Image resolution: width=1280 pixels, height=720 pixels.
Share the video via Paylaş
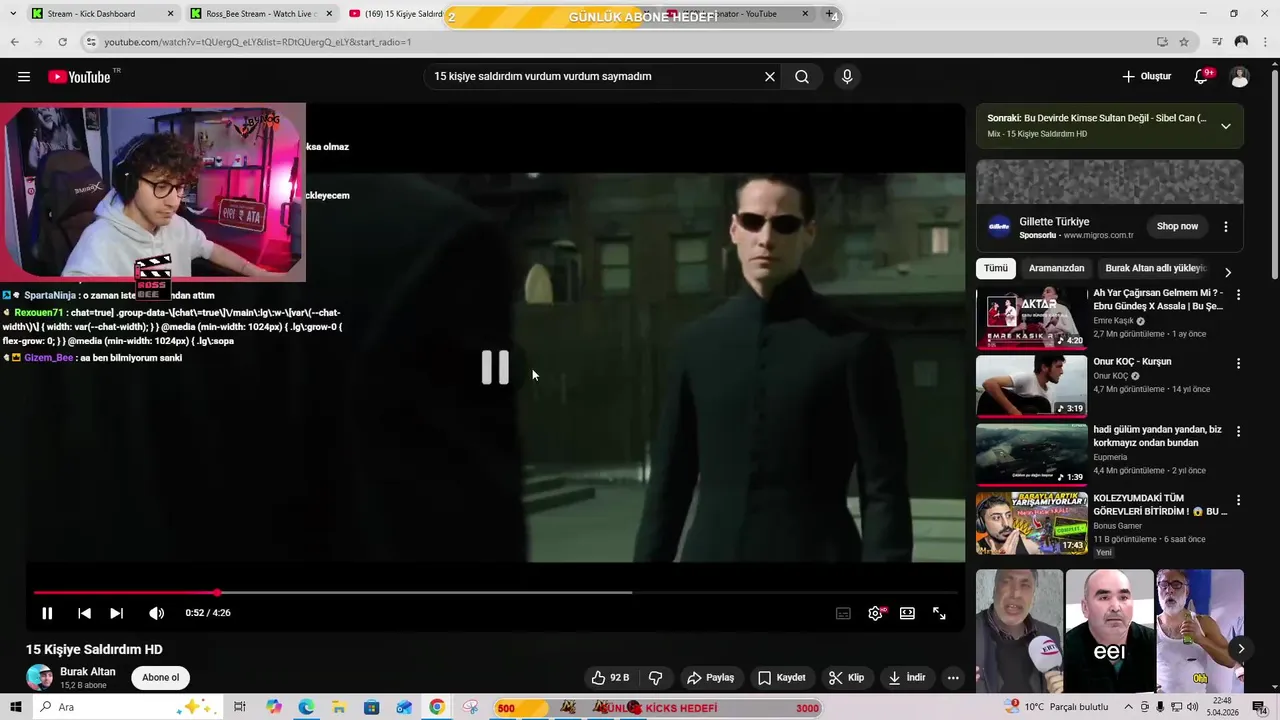coord(711,678)
